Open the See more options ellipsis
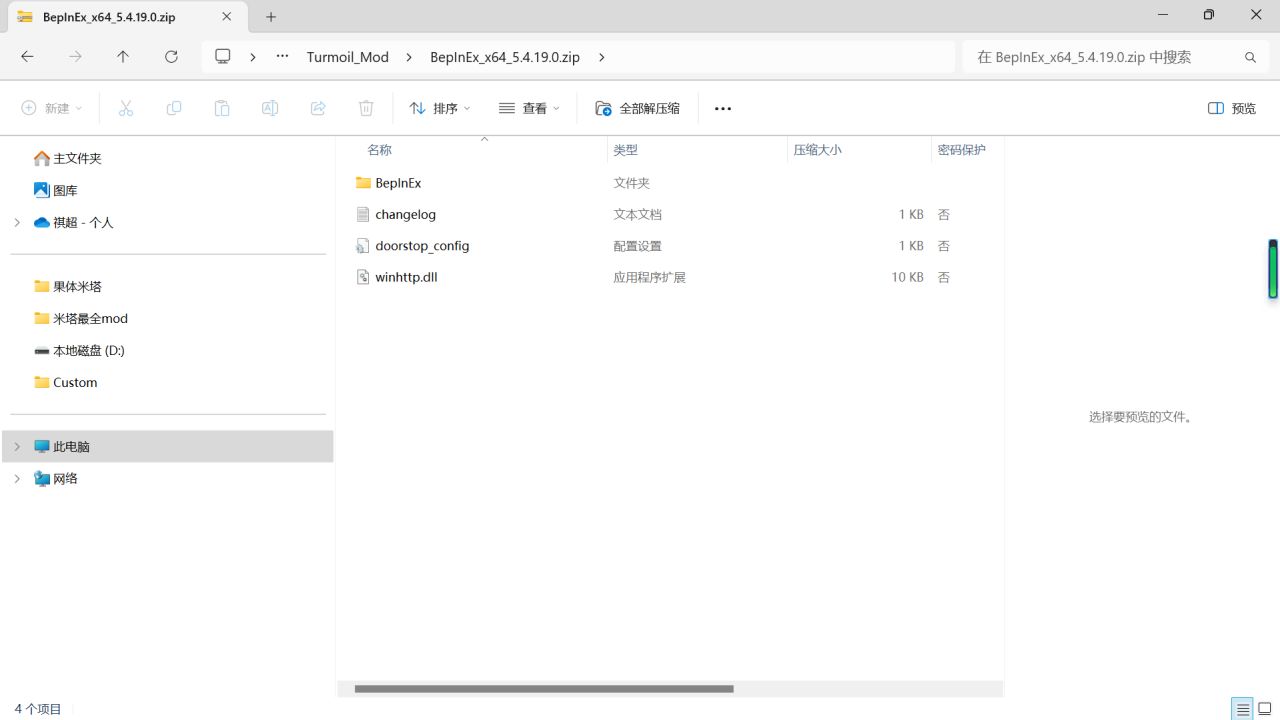Screen dimensions: 1280x720 tap(723, 108)
